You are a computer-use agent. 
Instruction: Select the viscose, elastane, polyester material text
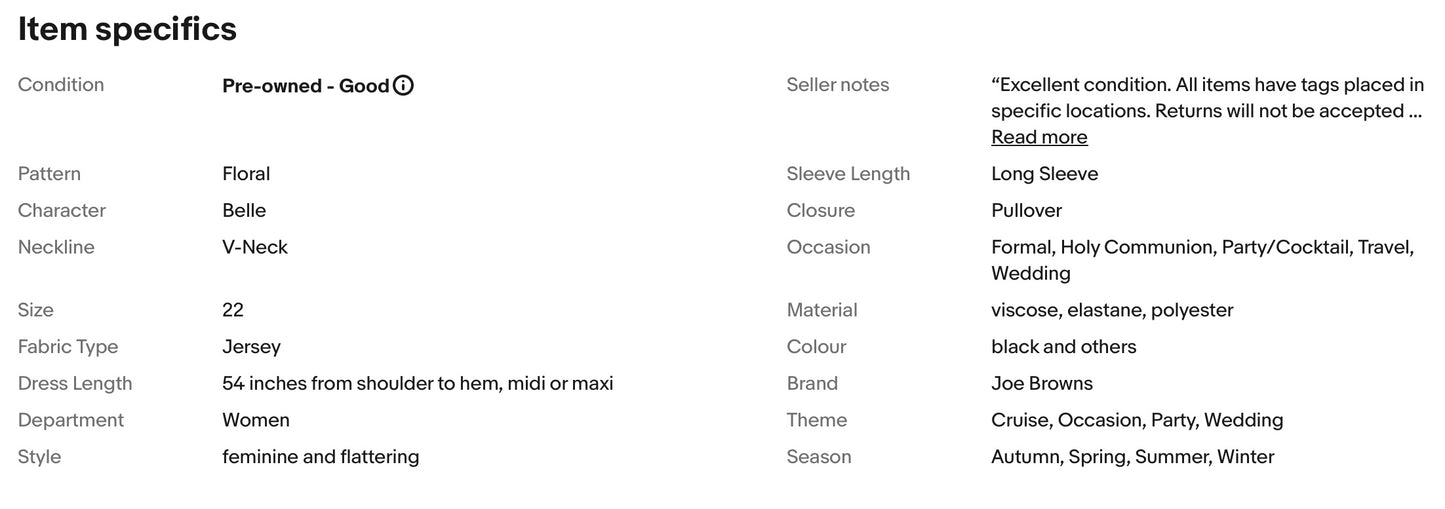[x=1112, y=310]
